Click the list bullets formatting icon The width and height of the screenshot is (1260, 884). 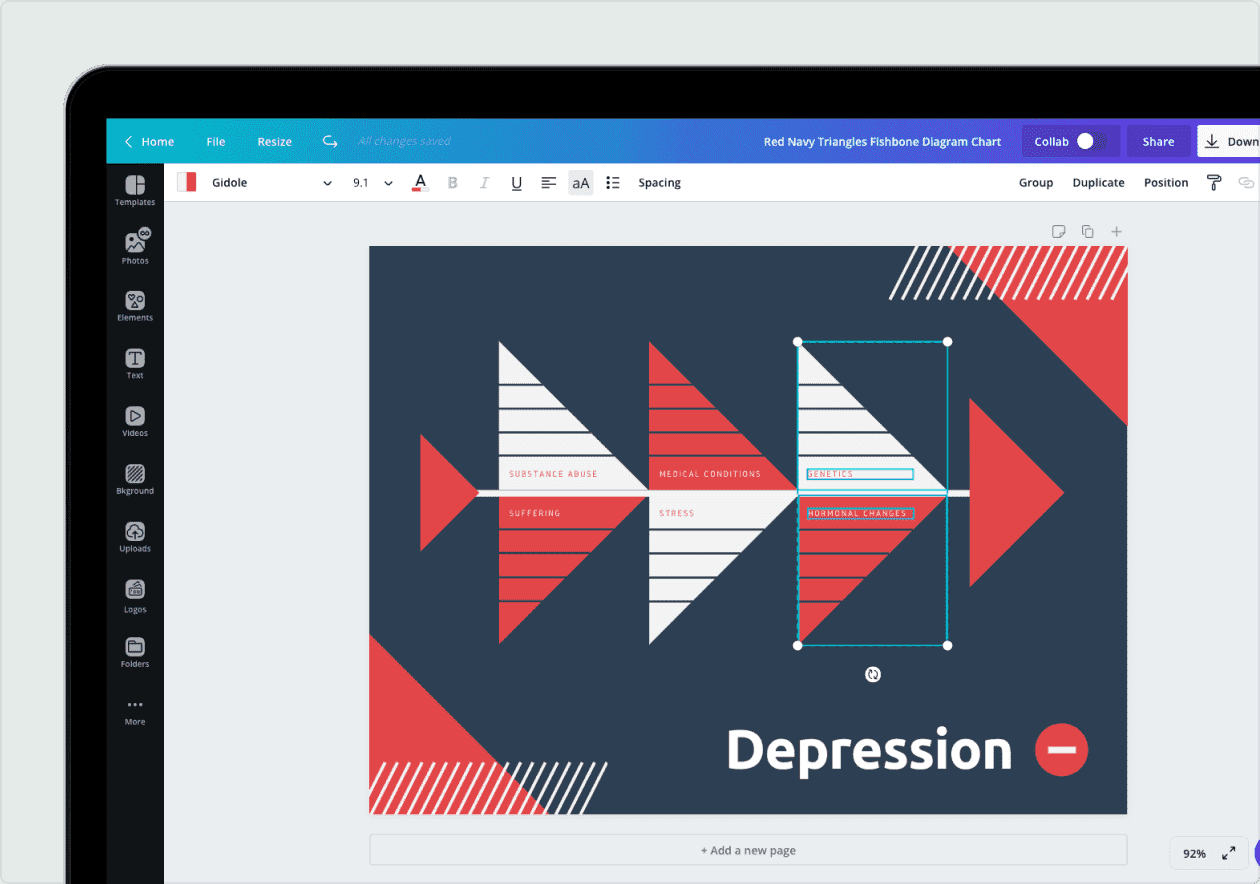point(613,183)
